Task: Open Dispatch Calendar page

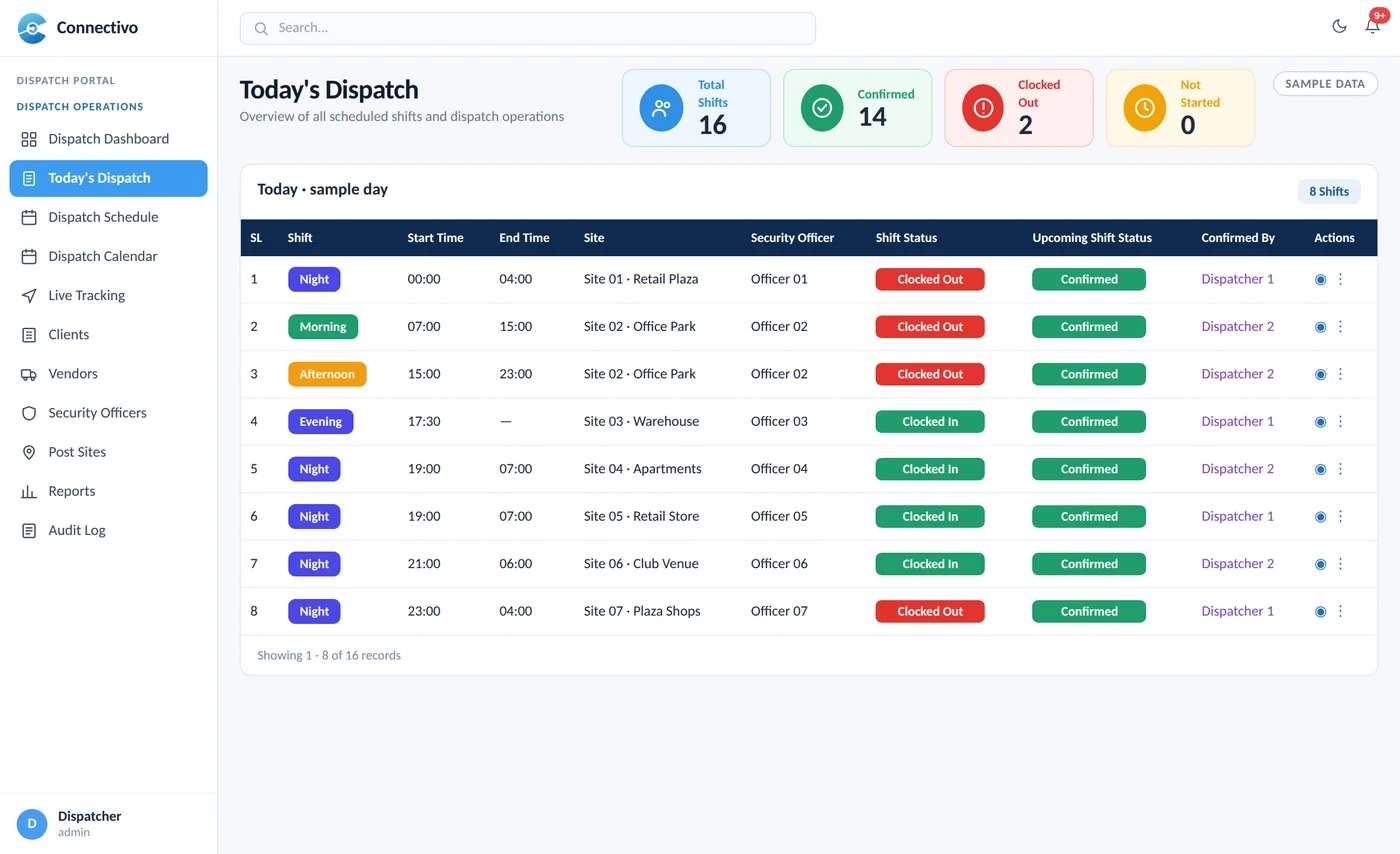Action: click(x=109, y=257)
